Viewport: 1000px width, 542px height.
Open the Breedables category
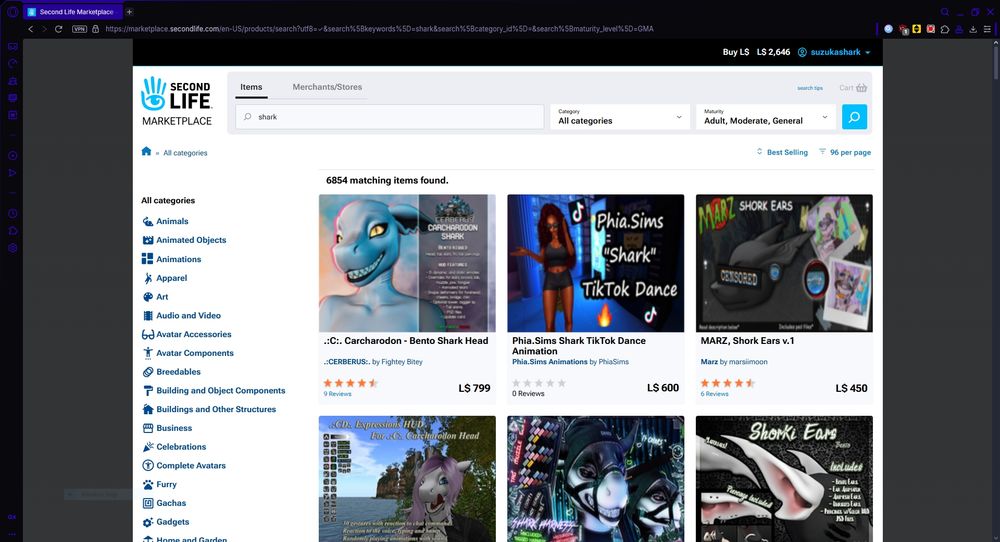pyautogui.click(x=179, y=372)
